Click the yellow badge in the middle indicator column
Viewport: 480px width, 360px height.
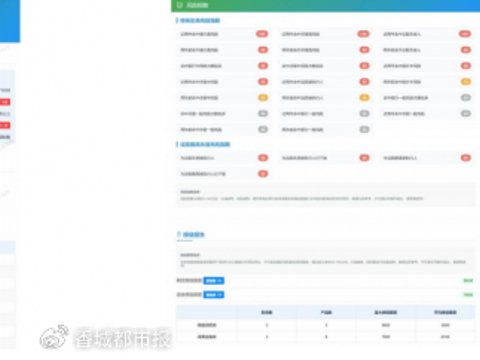coord(364,98)
